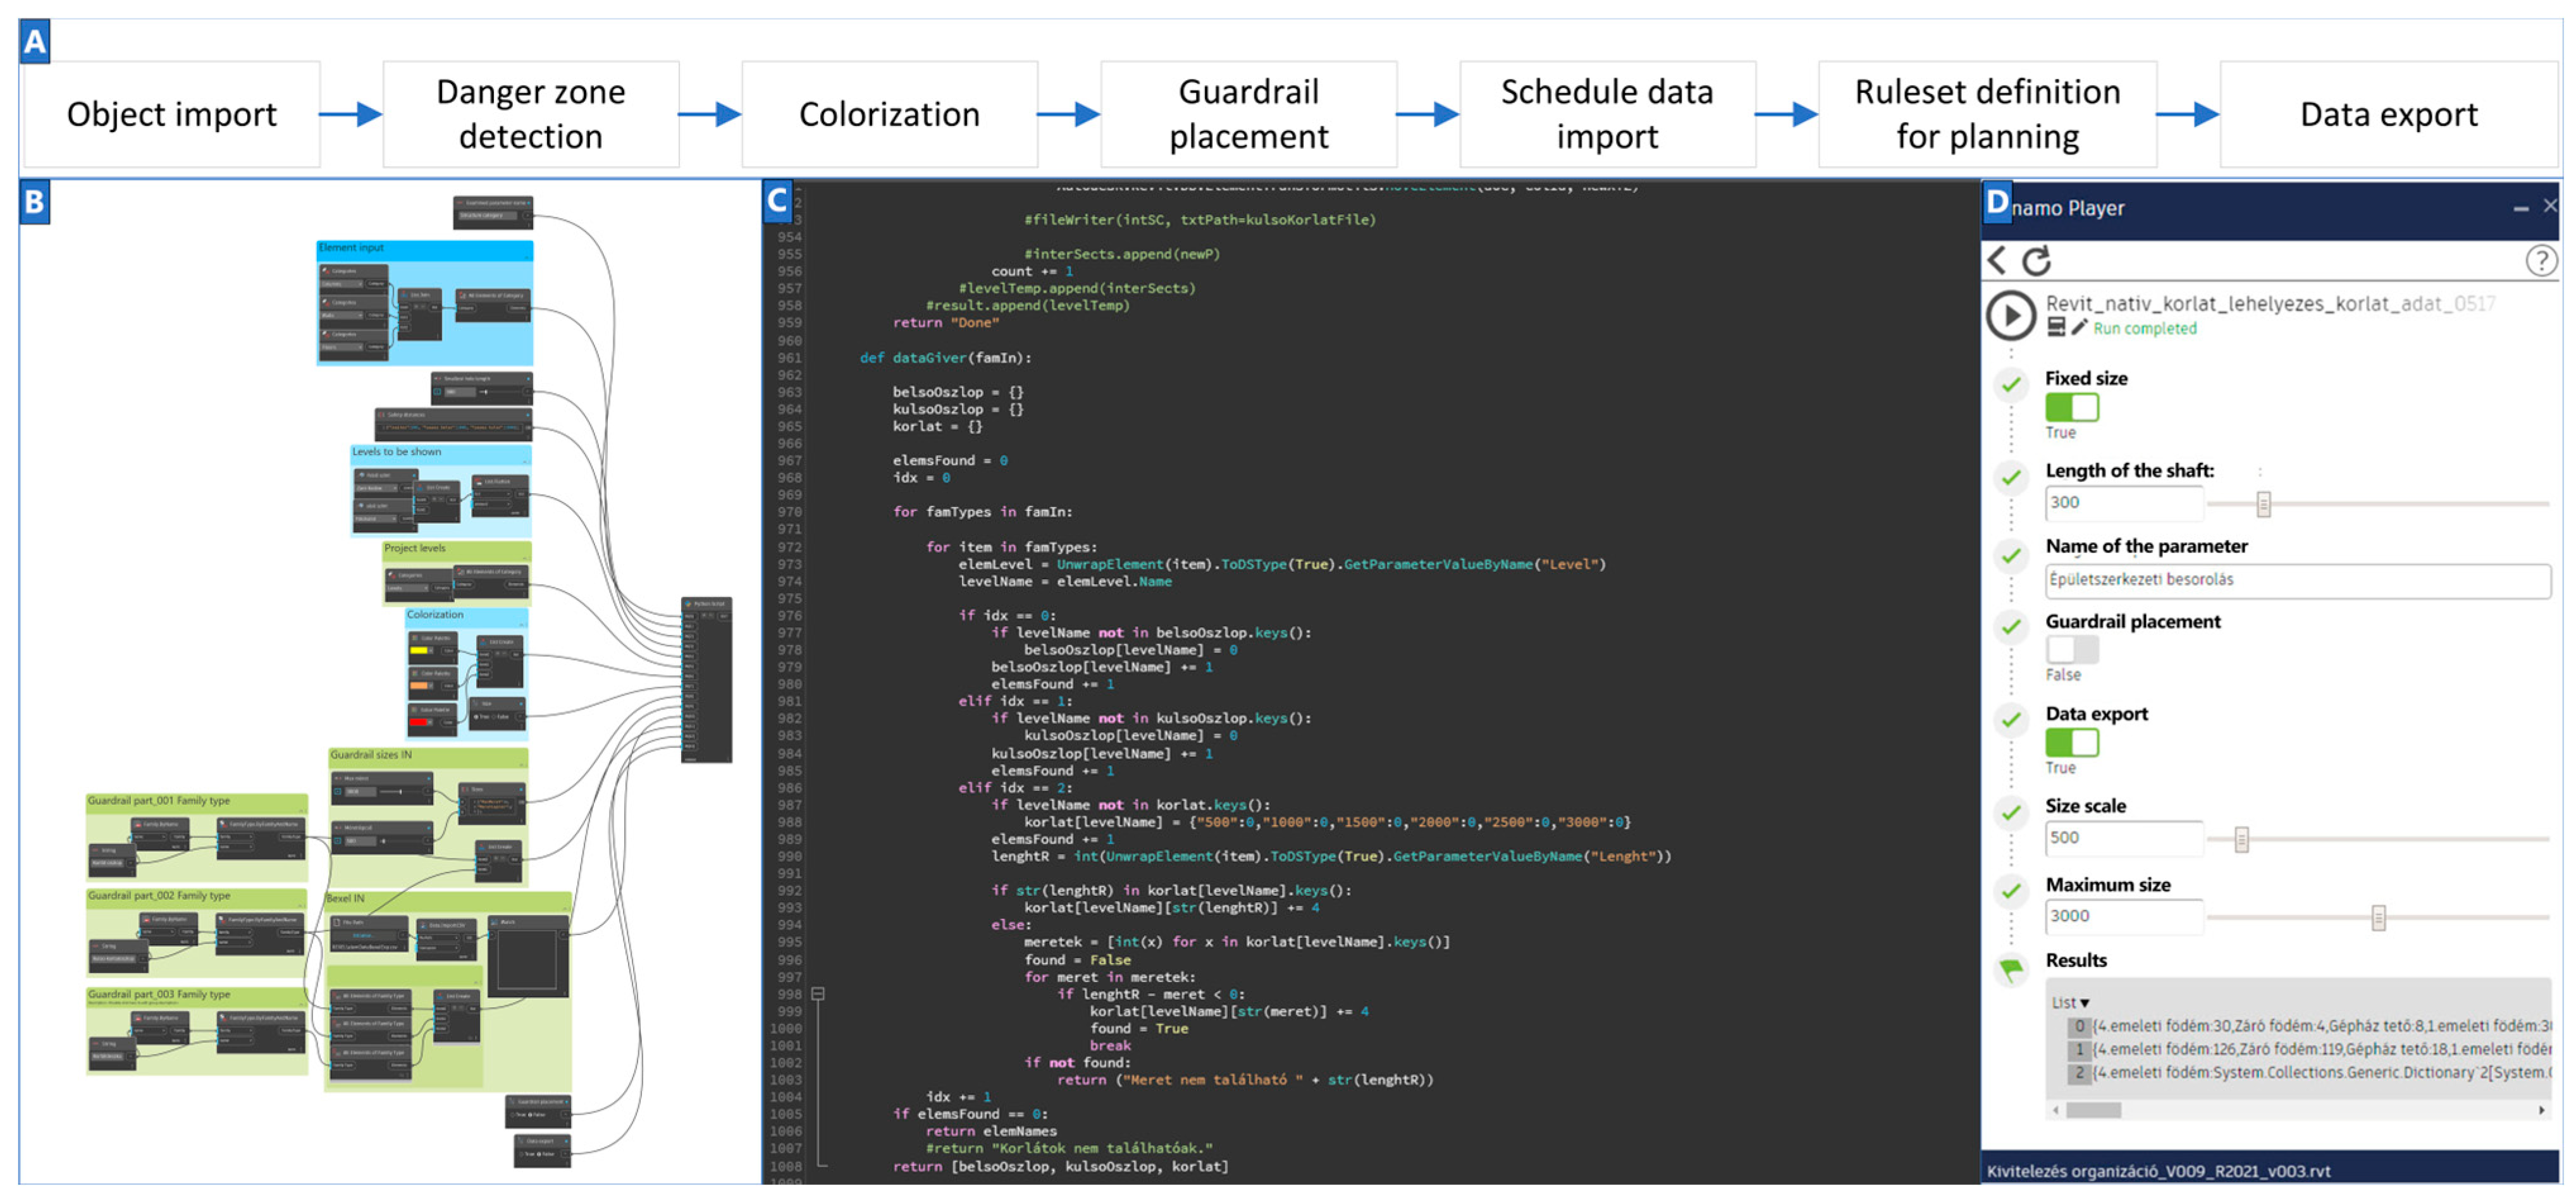The image size is (2576, 1202).
Task: Click the Size scale slider handle
Action: [2241, 839]
